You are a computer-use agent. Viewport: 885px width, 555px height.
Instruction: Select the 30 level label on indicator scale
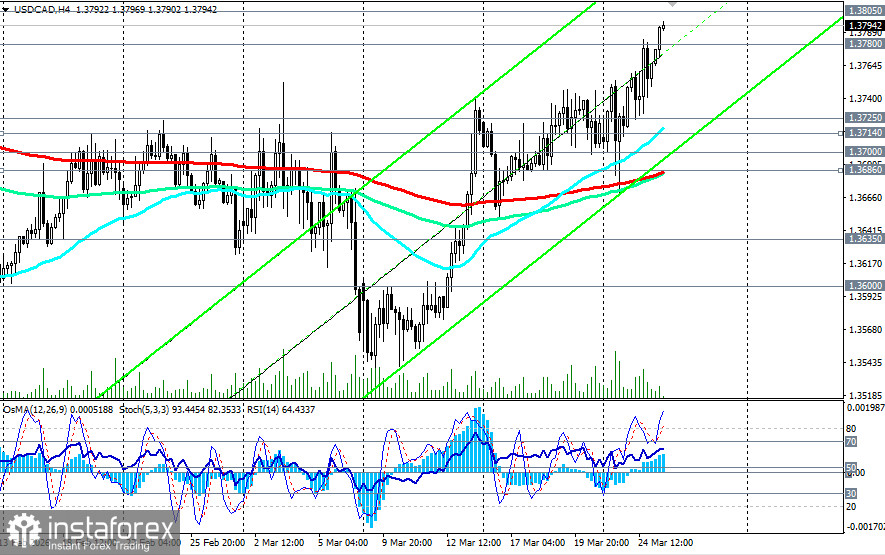851,493
